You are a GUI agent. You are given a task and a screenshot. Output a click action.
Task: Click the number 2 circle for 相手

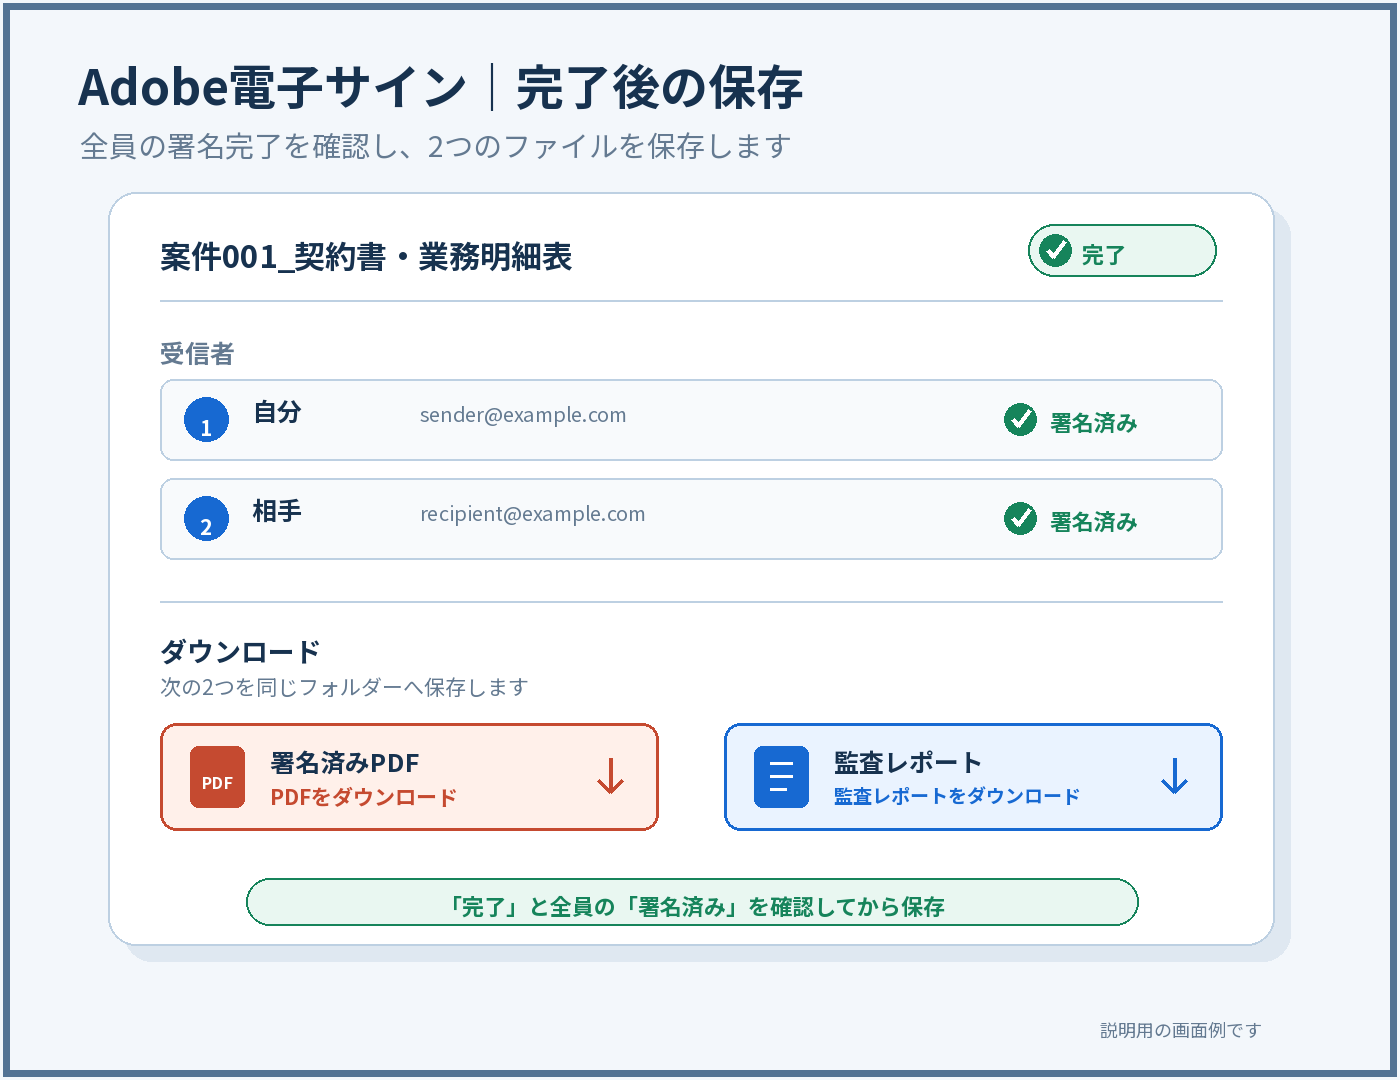207,519
